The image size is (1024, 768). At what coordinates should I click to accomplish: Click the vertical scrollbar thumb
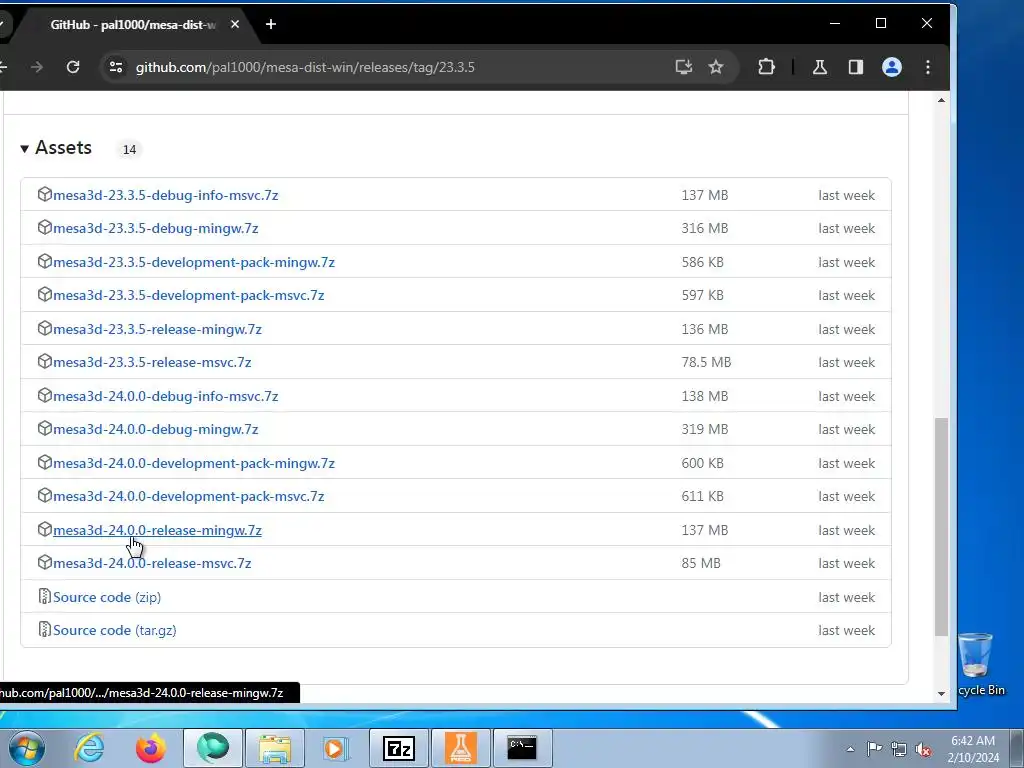941,526
